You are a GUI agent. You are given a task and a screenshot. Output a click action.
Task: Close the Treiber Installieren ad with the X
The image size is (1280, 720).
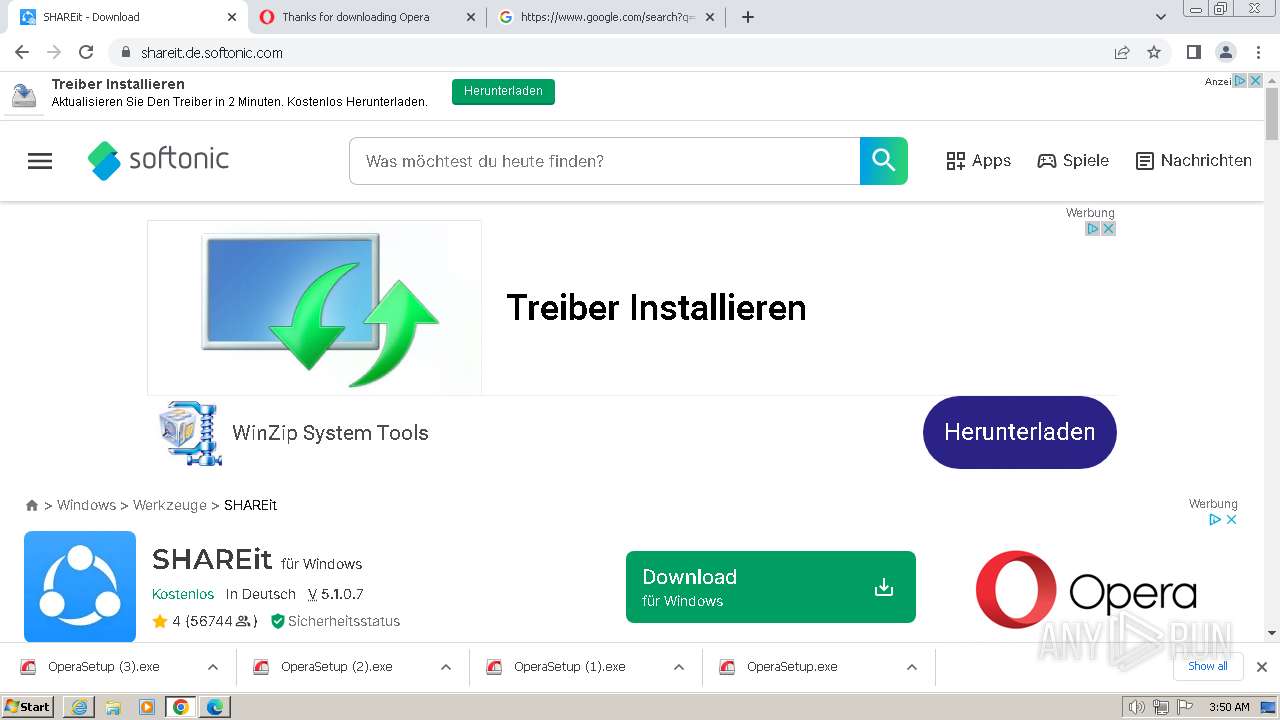click(x=1108, y=229)
